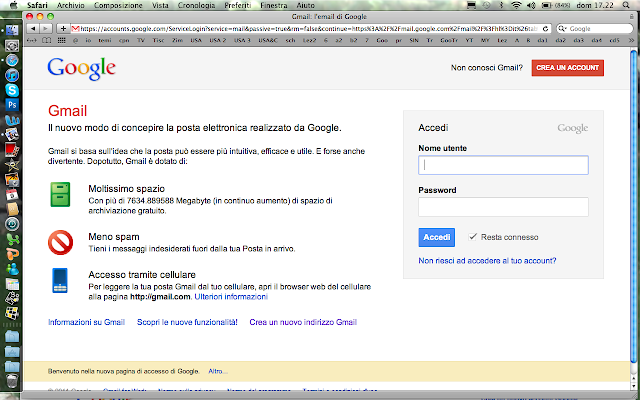640x400 pixels.
Task: Click the Password input field
Action: [503, 207]
